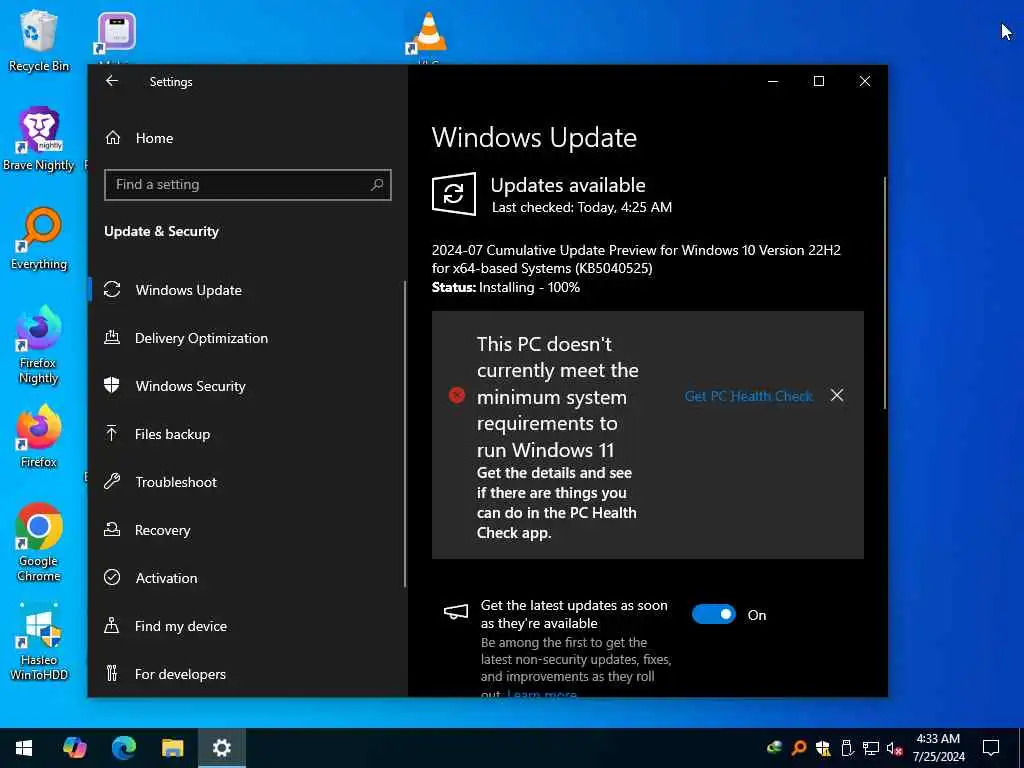
Task: Select the Firefox desktop shortcut
Action: [x=39, y=436]
